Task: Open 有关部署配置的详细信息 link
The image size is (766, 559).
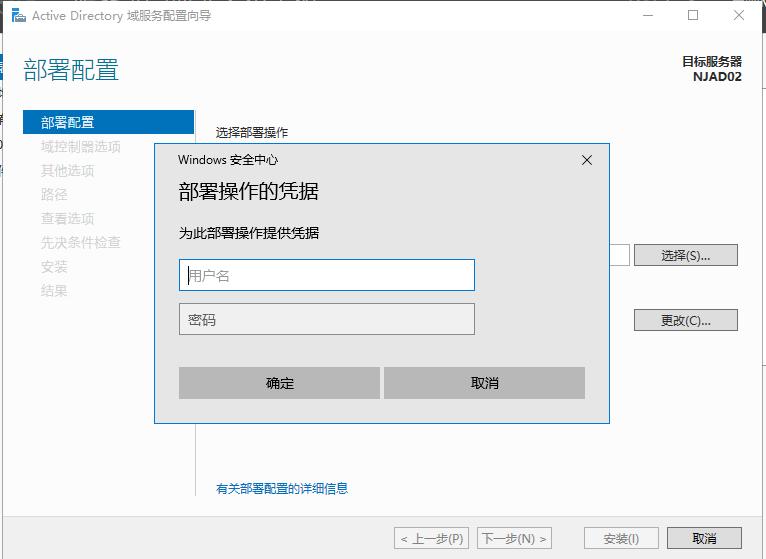Action: coord(282,488)
